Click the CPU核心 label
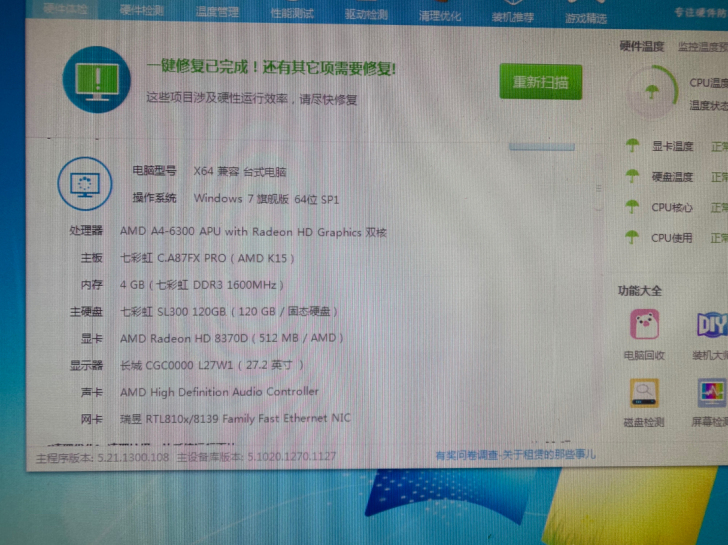This screenshot has height=545, width=728. pyautogui.click(x=672, y=208)
